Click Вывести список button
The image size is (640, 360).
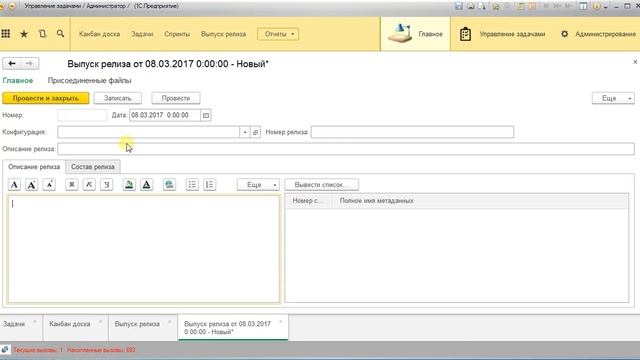pos(322,184)
